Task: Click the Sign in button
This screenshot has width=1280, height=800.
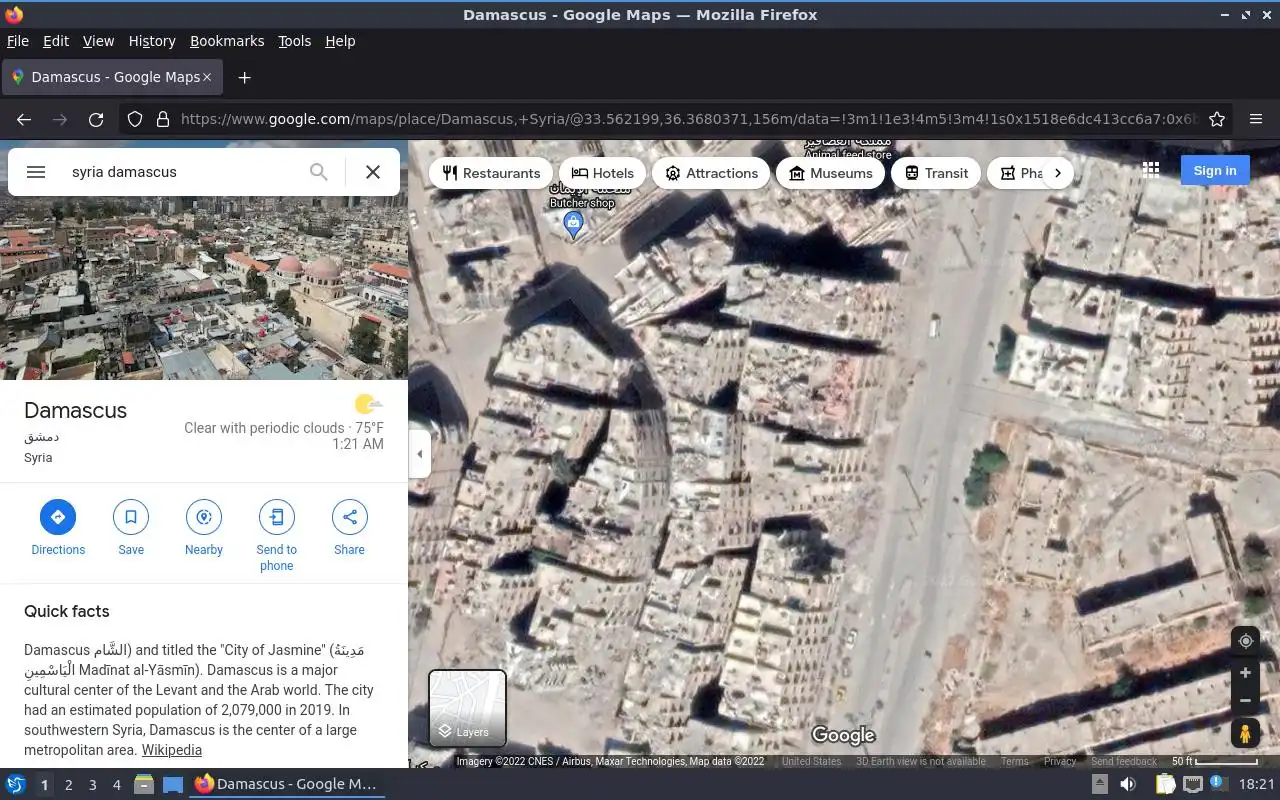Action: (1215, 170)
